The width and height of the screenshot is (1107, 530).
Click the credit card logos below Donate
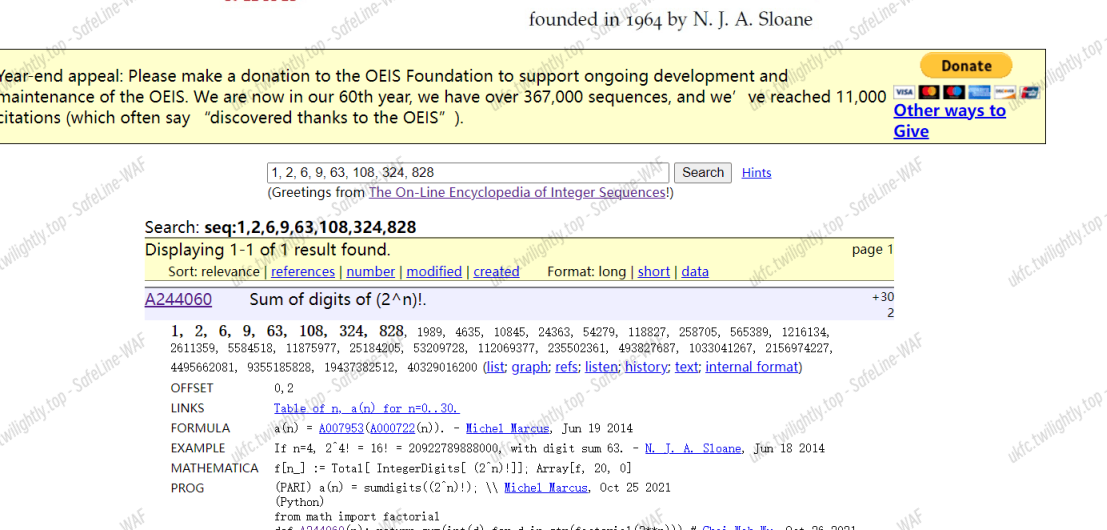pyautogui.click(x=965, y=92)
